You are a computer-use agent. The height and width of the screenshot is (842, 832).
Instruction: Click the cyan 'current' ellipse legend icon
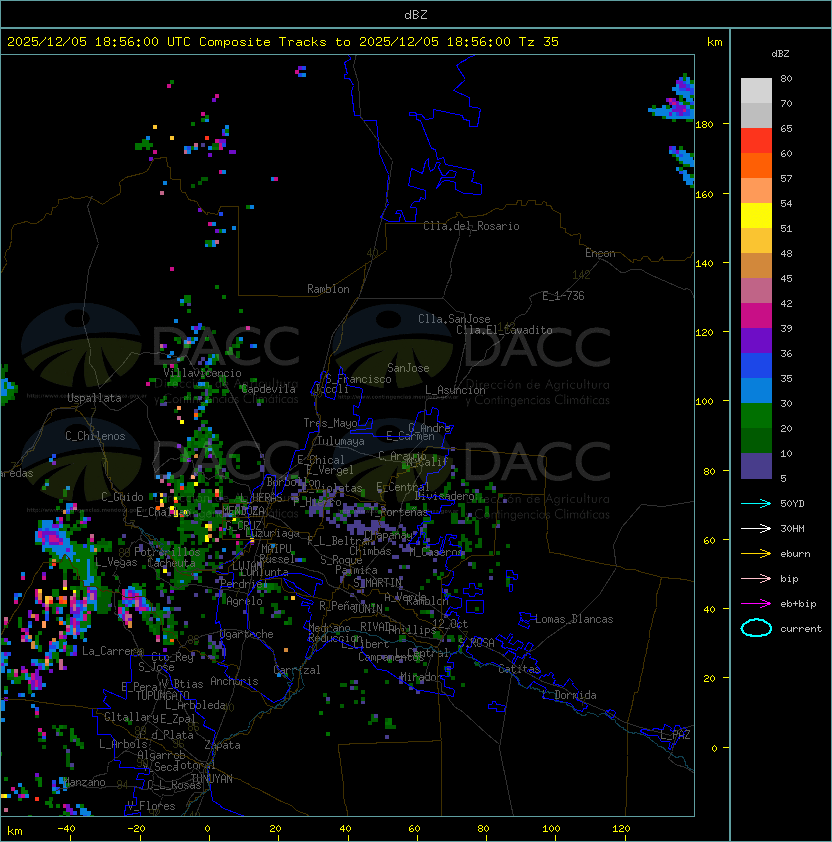[756, 628]
